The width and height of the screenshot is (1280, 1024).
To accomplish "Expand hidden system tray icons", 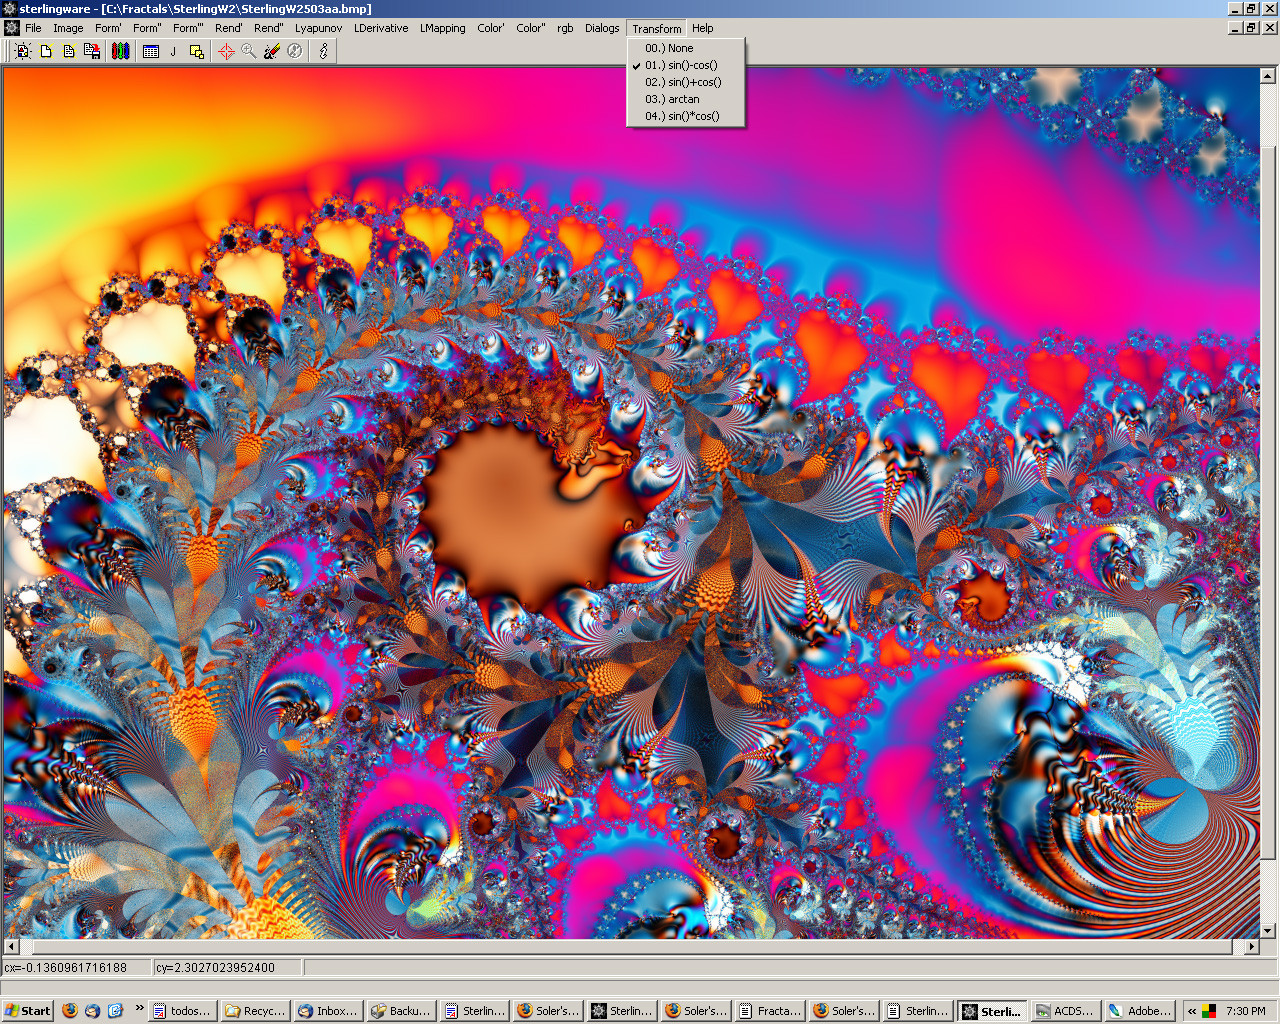I will tap(1192, 1011).
